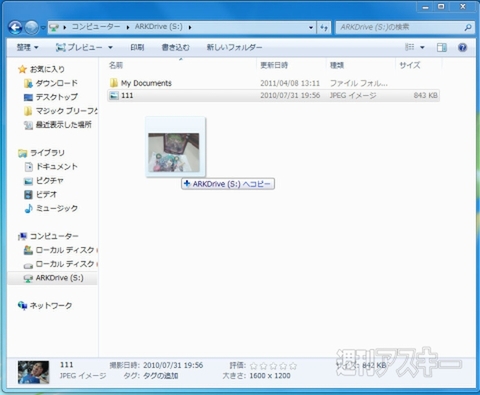Screen dimensions: 480x395
Task: Open the view options dropdown arrow
Action: point(422,48)
